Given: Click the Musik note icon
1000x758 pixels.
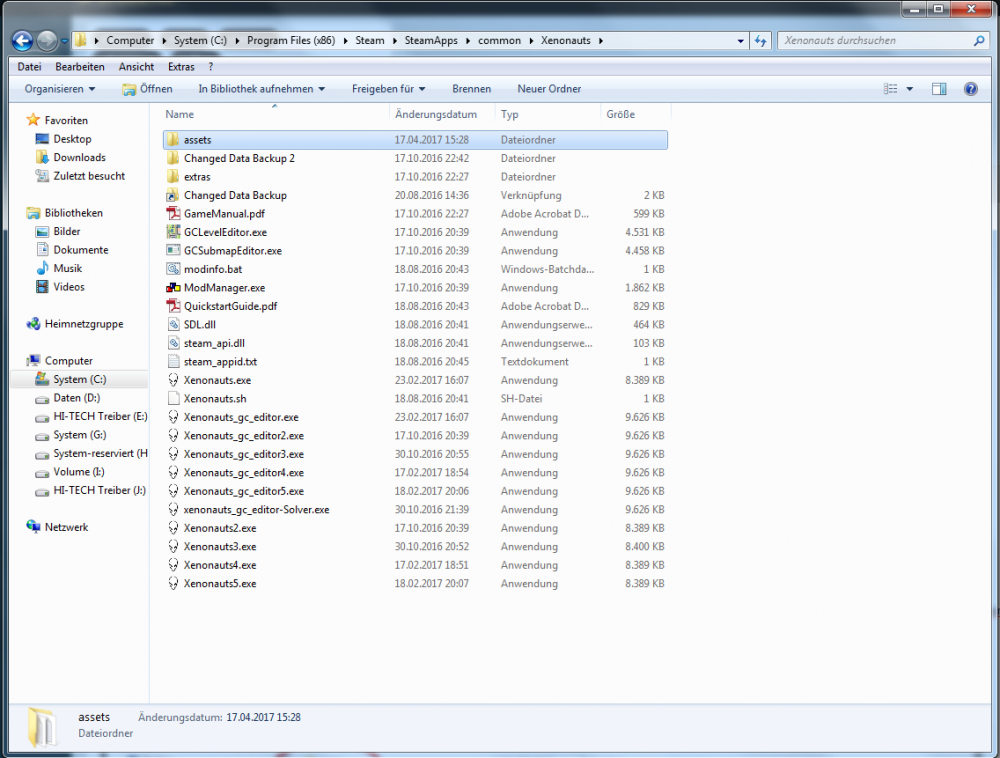Looking at the screenshot, I should pos(42,268).
